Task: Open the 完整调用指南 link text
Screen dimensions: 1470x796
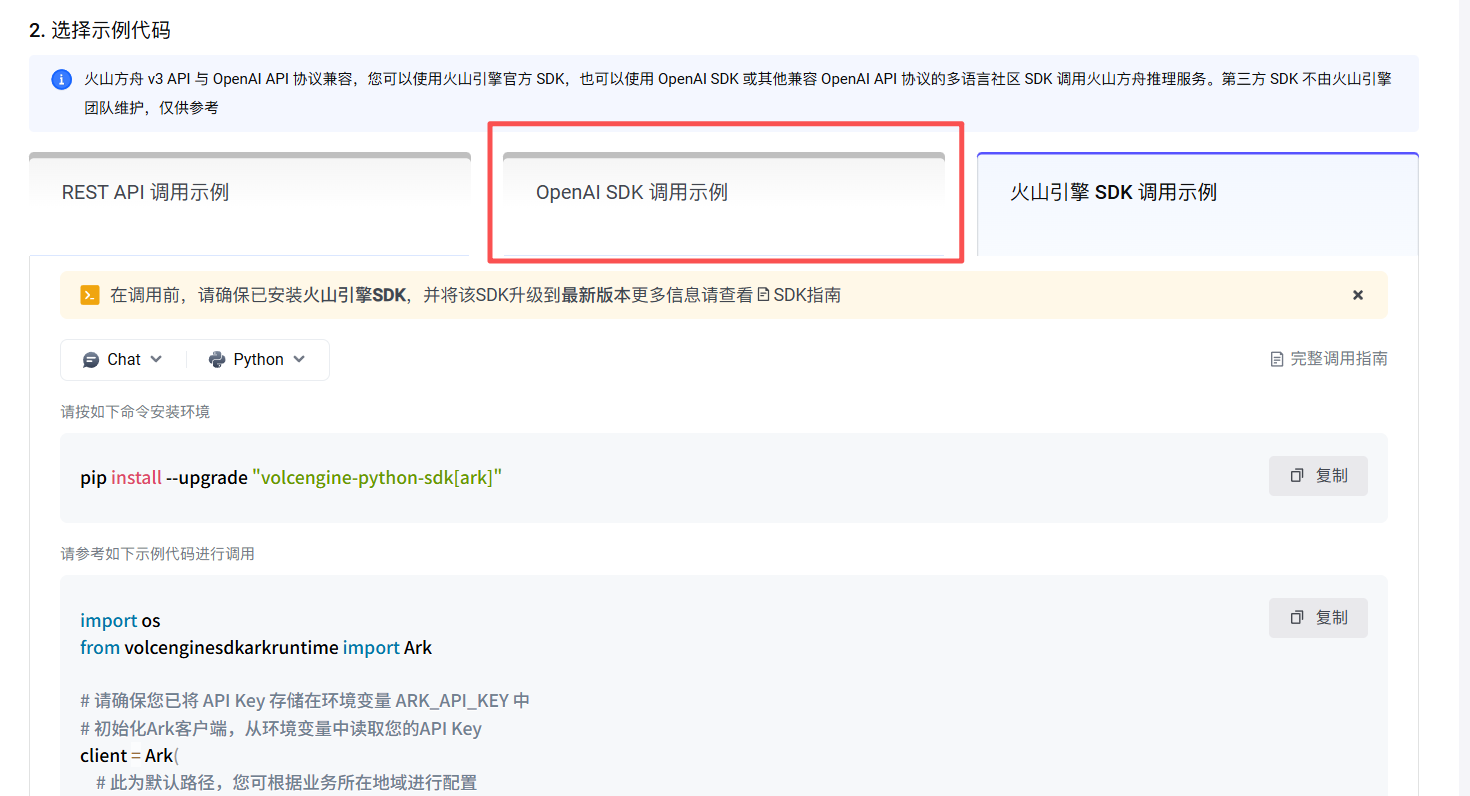Action: (x=1338, y=359)
